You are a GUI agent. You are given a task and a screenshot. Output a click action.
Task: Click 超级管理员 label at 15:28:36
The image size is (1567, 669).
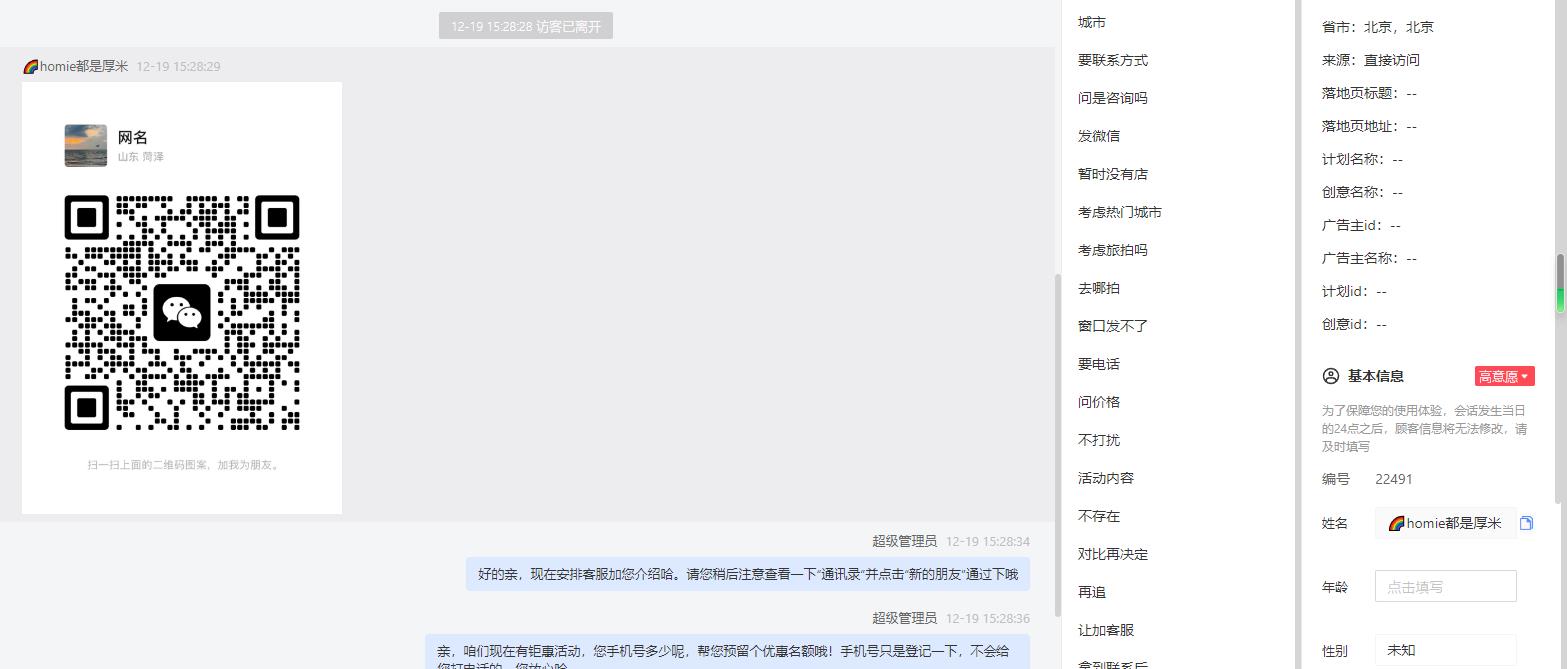pos(904,618)
